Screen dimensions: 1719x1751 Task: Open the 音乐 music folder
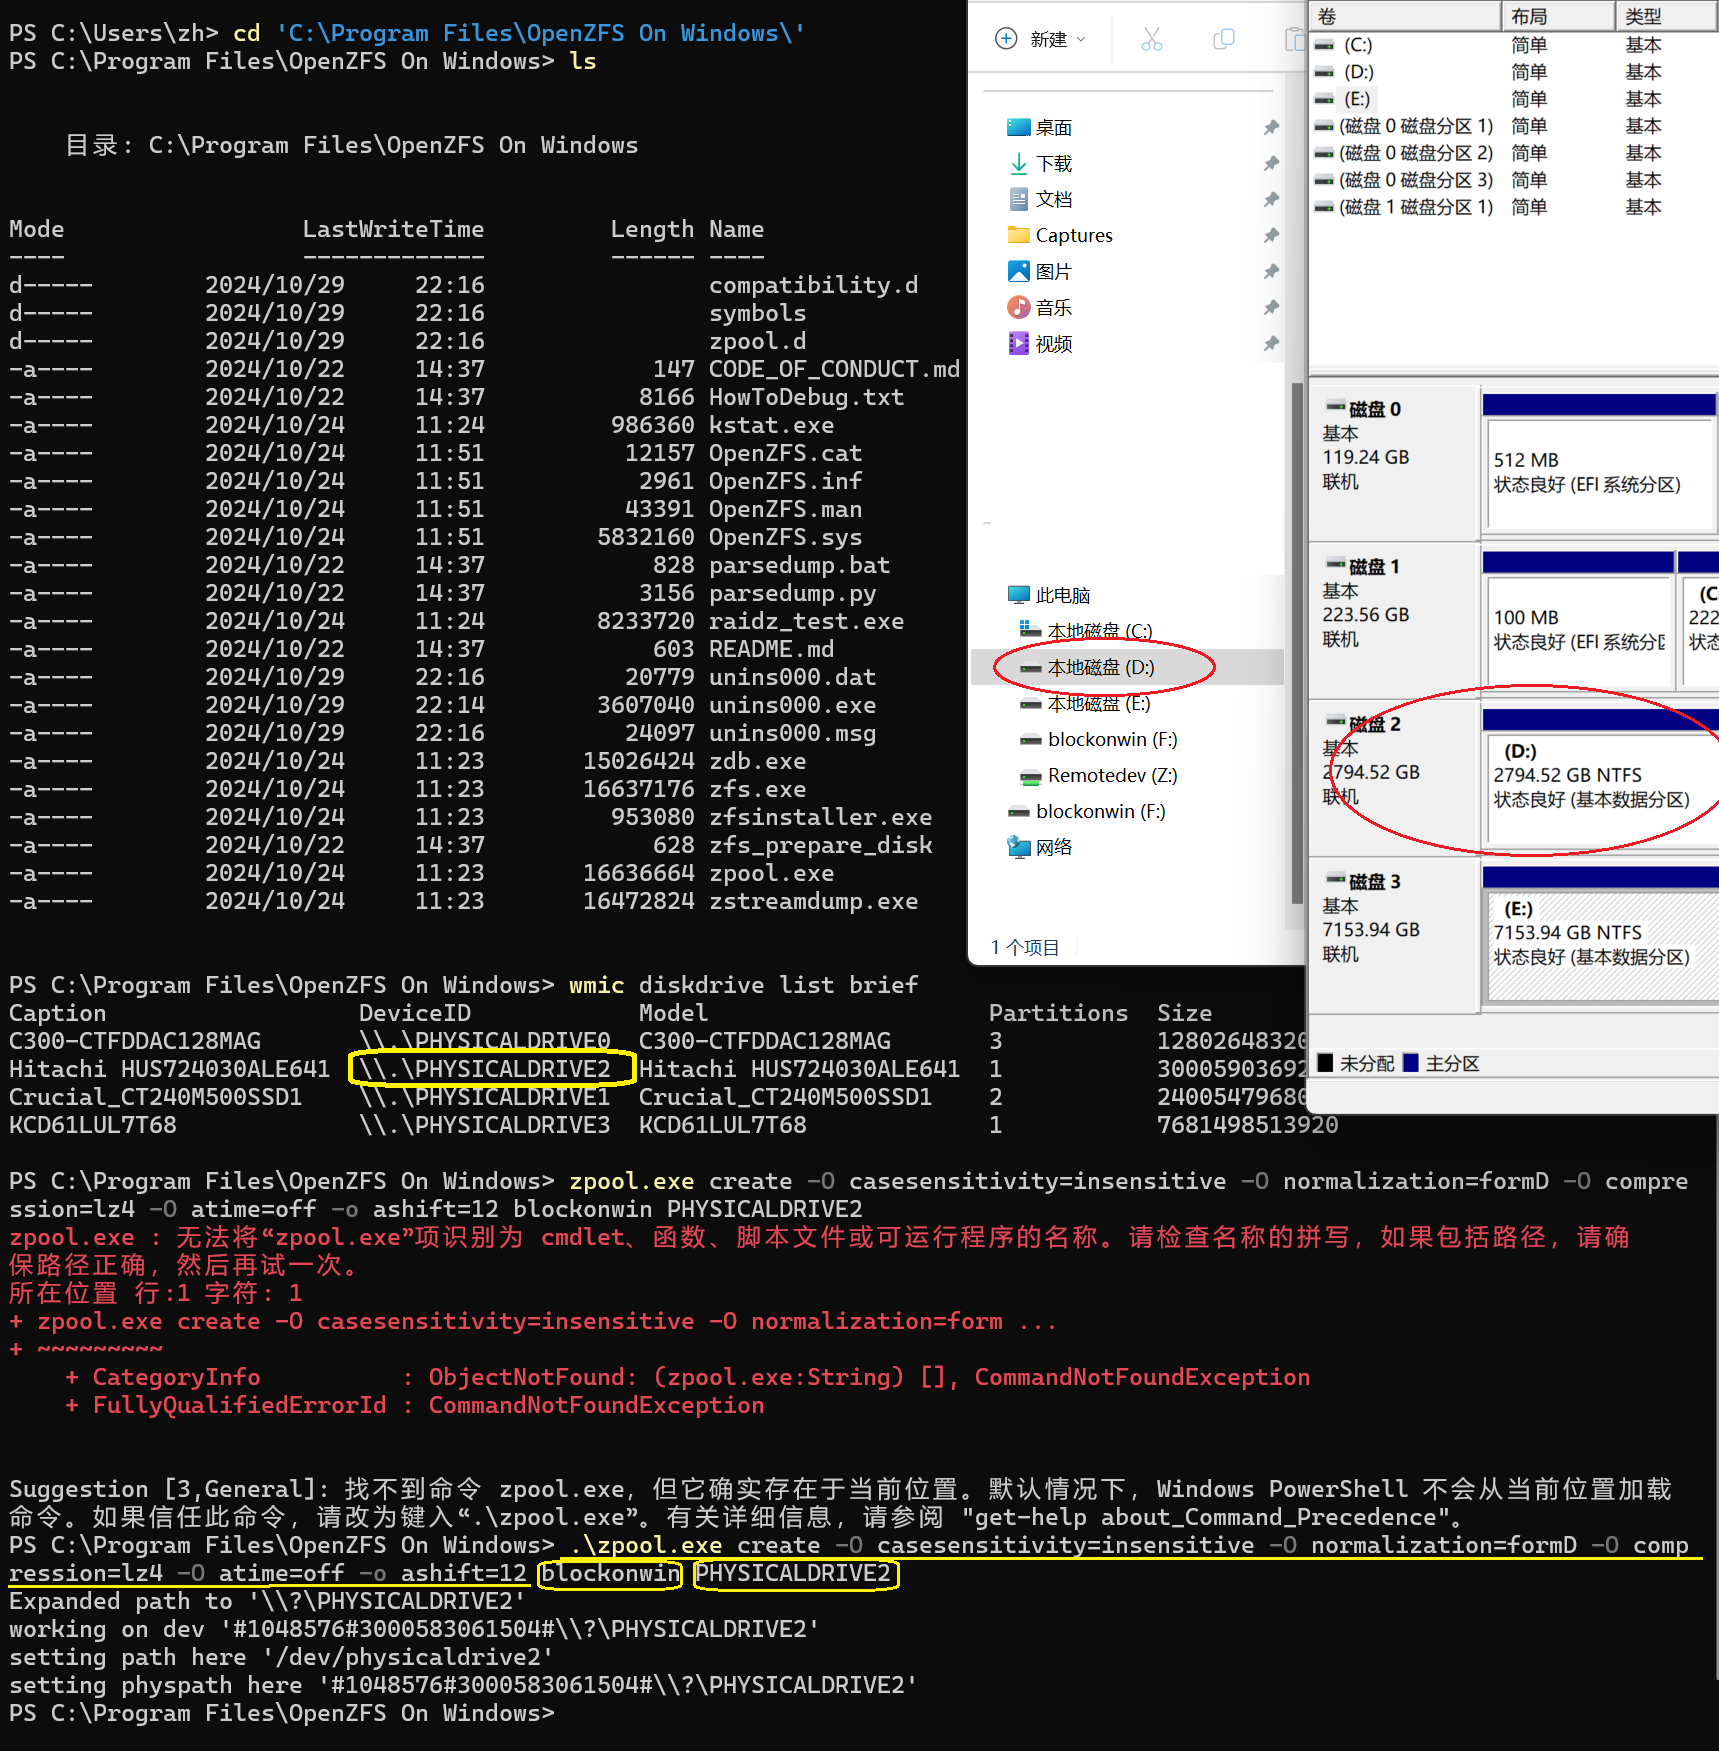tap(1053, 307)
